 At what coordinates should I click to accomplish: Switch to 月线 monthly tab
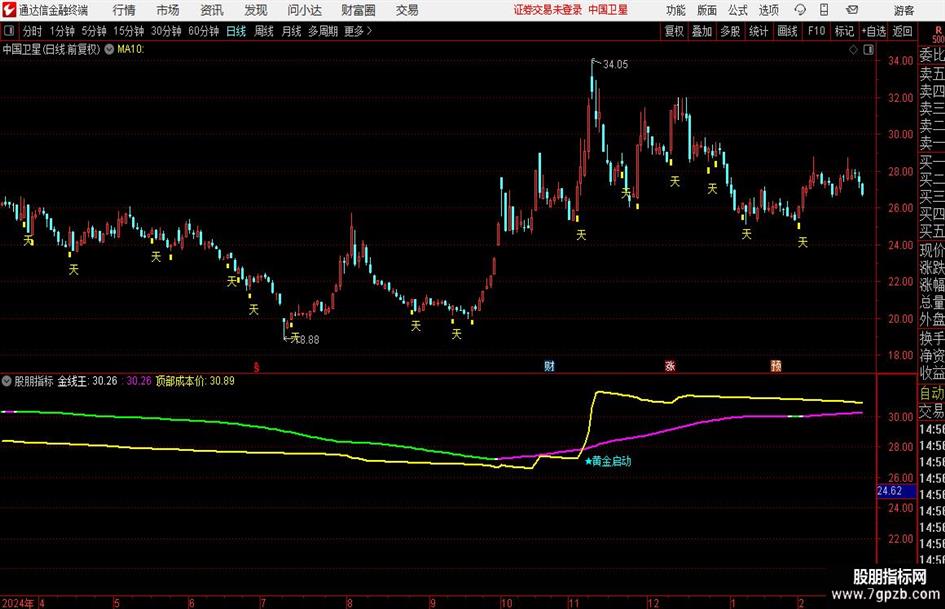(x=291, y=31)
